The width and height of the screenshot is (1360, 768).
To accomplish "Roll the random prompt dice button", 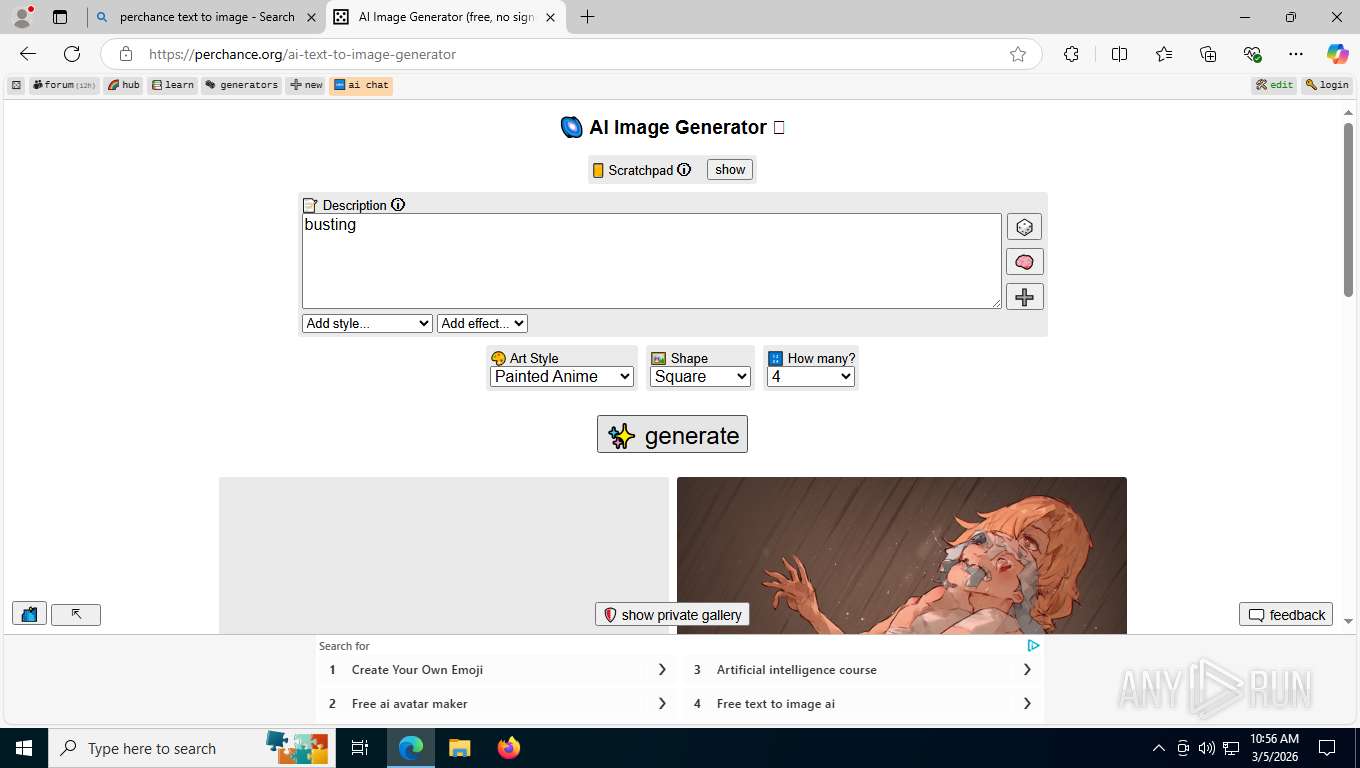I will [x=1024, y=227].
